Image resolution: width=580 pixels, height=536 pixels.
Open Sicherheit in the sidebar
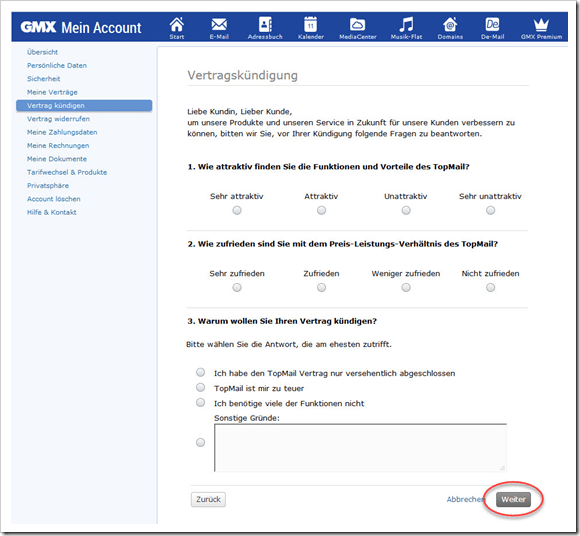[43, 79]
